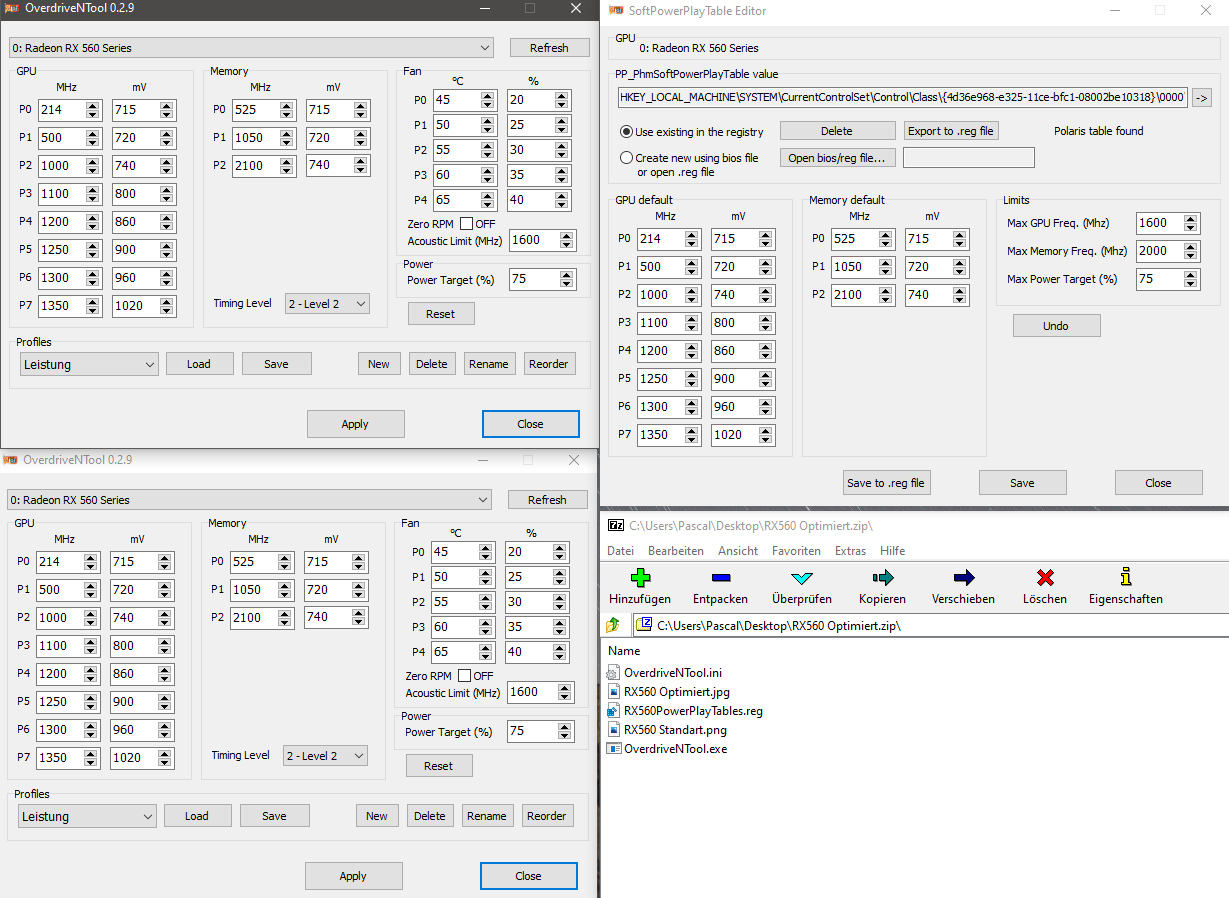
Task: Click Überprüfen test icon in 7-Zip
Action: click(x=802, y=578)
